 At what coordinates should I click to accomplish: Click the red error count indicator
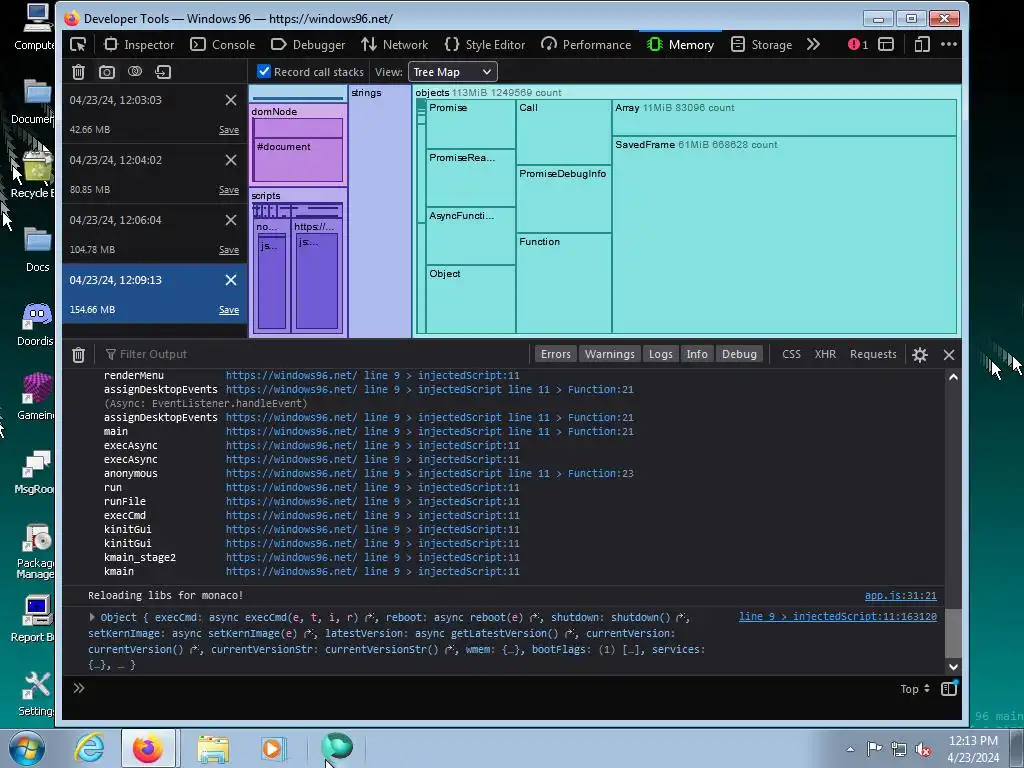coord(857,44)
